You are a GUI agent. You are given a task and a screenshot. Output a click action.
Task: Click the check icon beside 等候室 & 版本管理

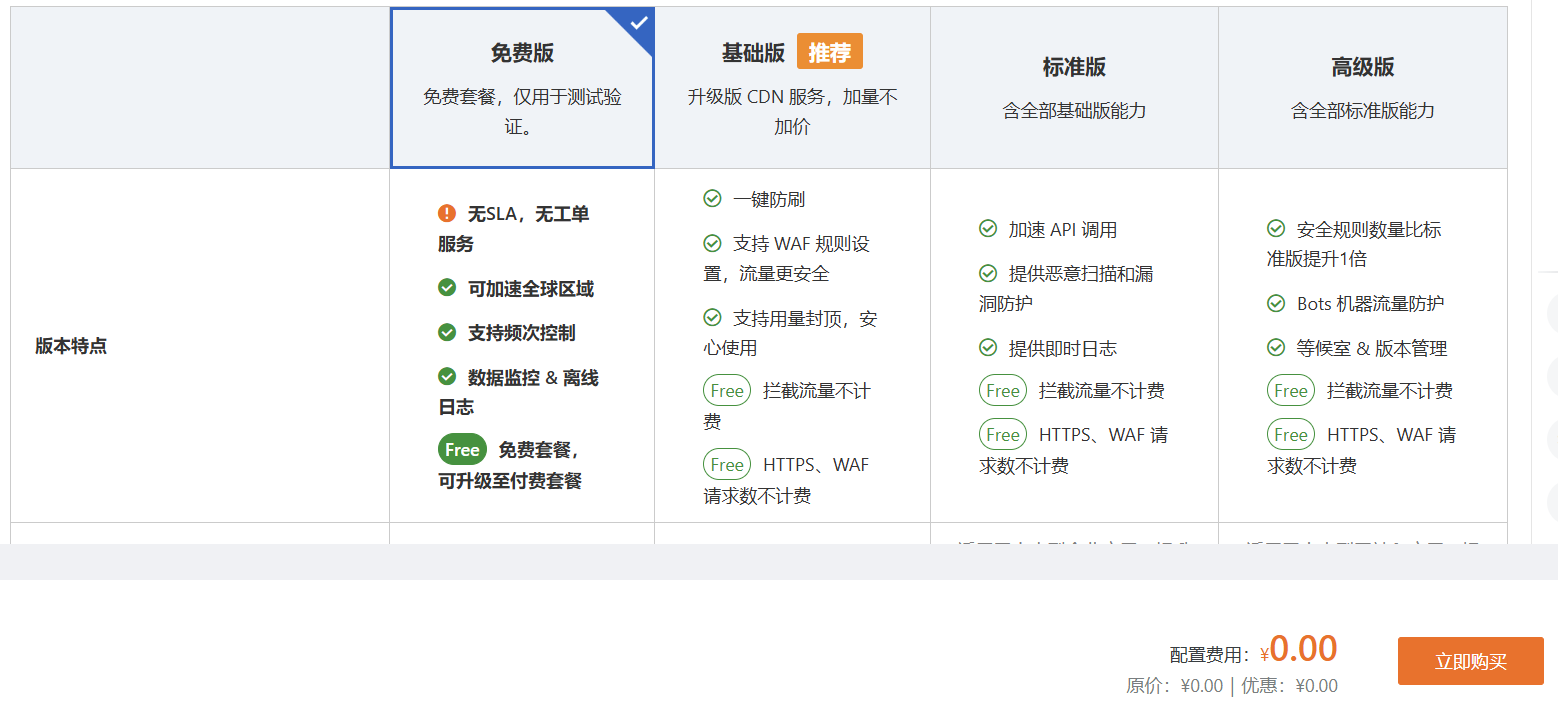tap(1276, 348)
